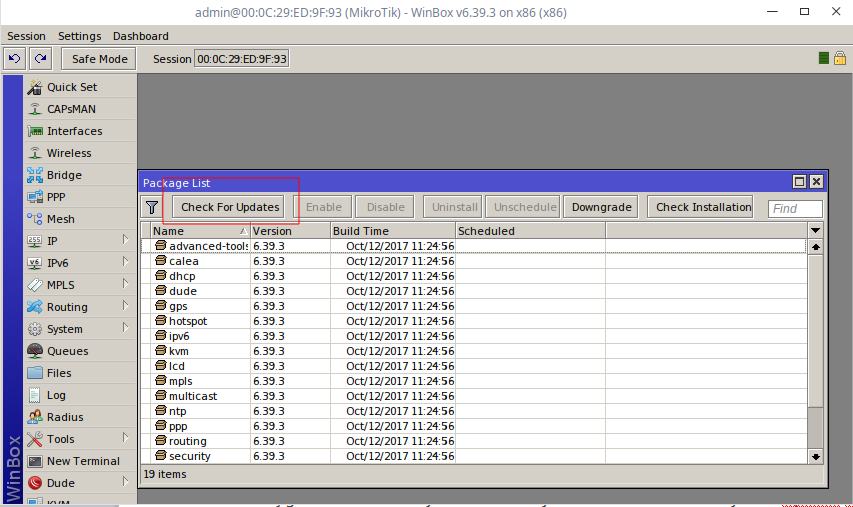Open Quick Set in sidebar

80,87
